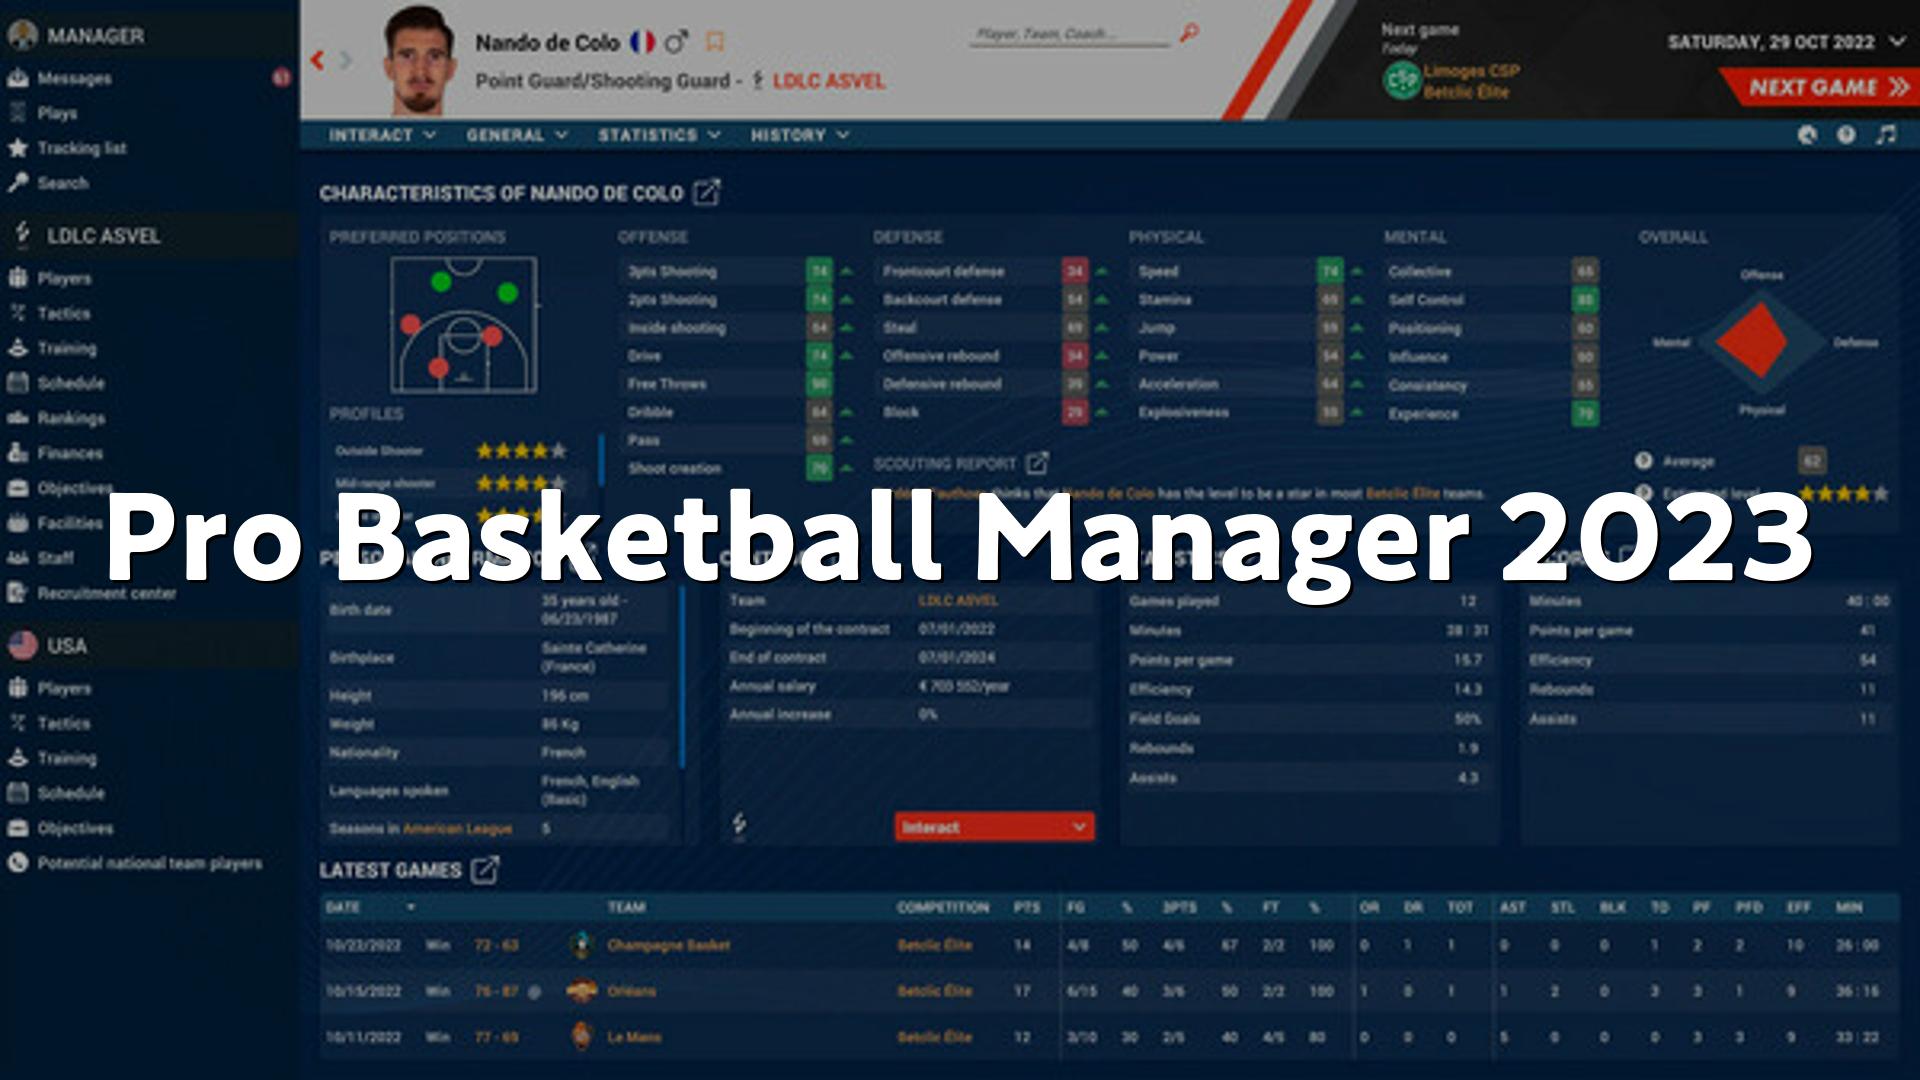Open LDLC ASVEL Players page
The width and height of the screenshot is (1920, 1080).
point(64,278)
